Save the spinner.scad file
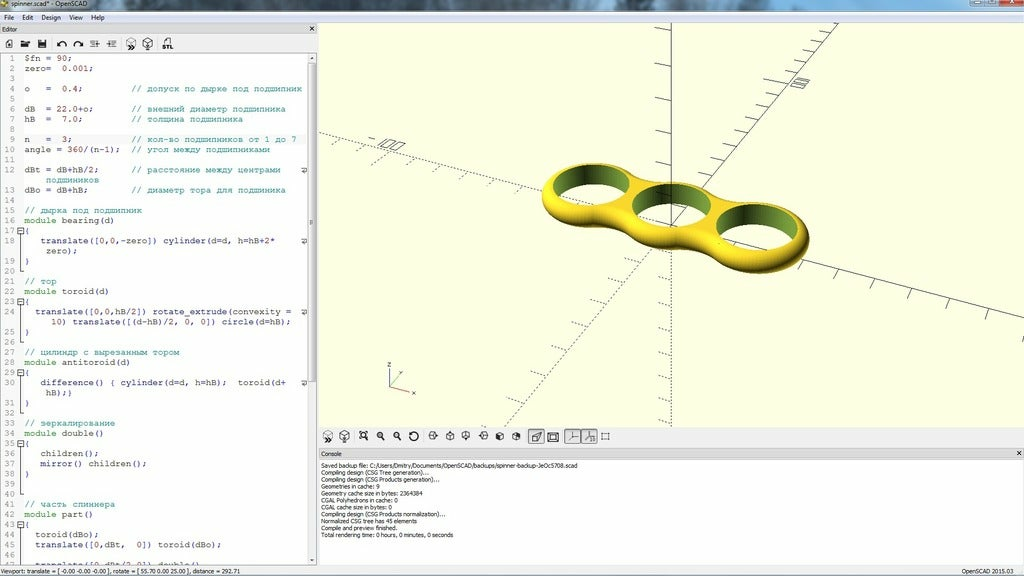Viewport: 1024px width, 576px height. click(44, 43)
